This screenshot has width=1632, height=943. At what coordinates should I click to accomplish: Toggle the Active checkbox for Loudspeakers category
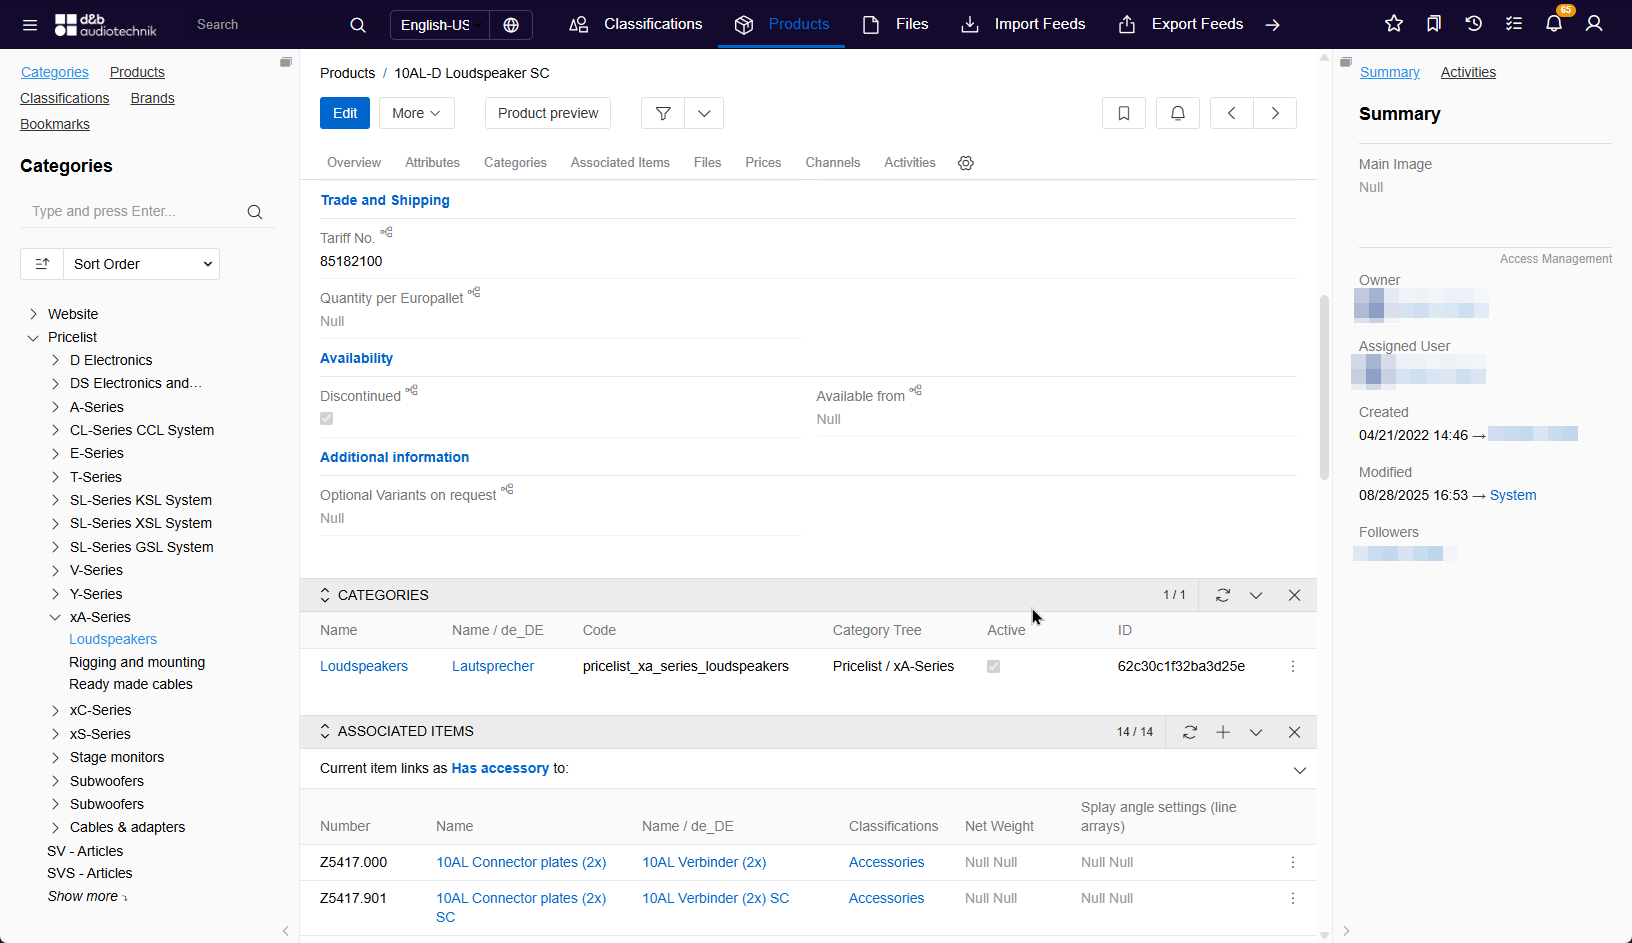[994, 667]
